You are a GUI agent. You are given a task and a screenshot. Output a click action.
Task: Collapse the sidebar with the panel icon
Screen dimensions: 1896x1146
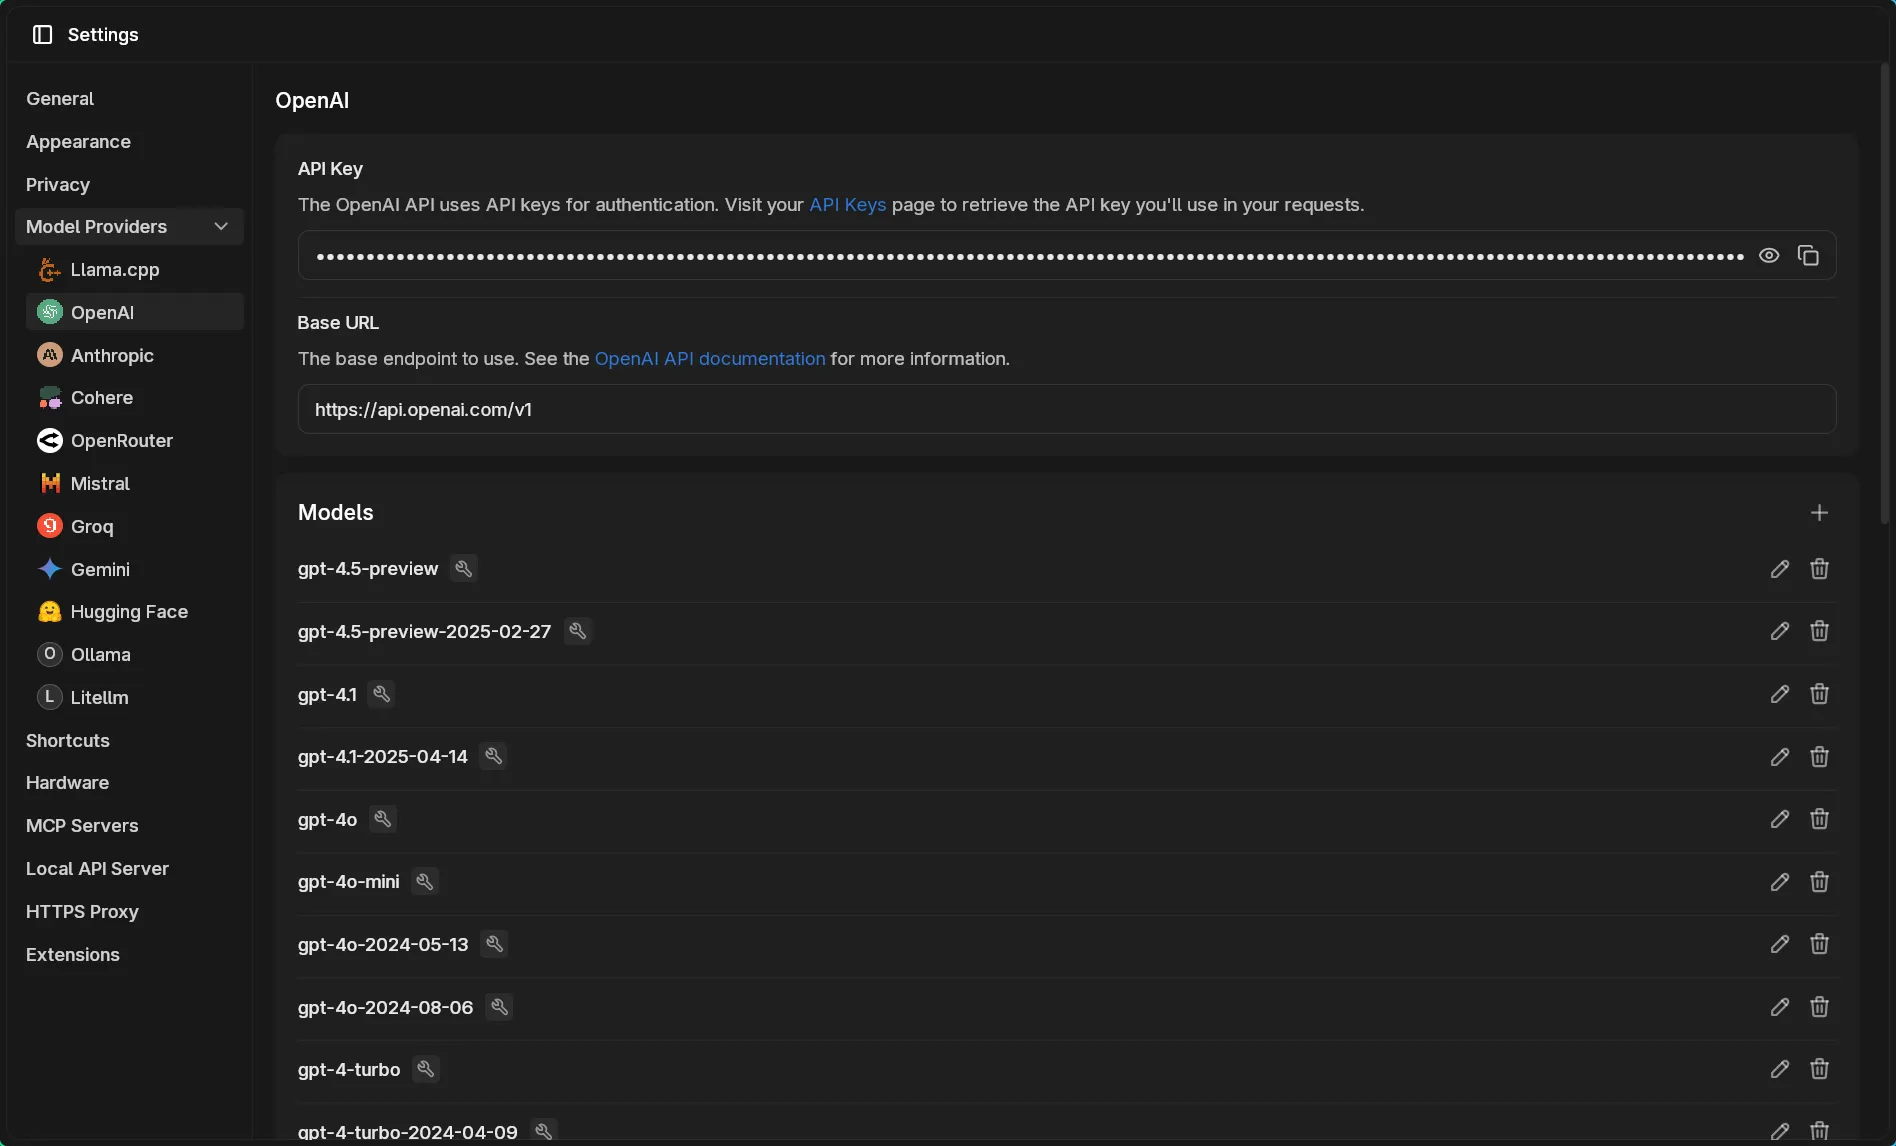click(41, 34)
